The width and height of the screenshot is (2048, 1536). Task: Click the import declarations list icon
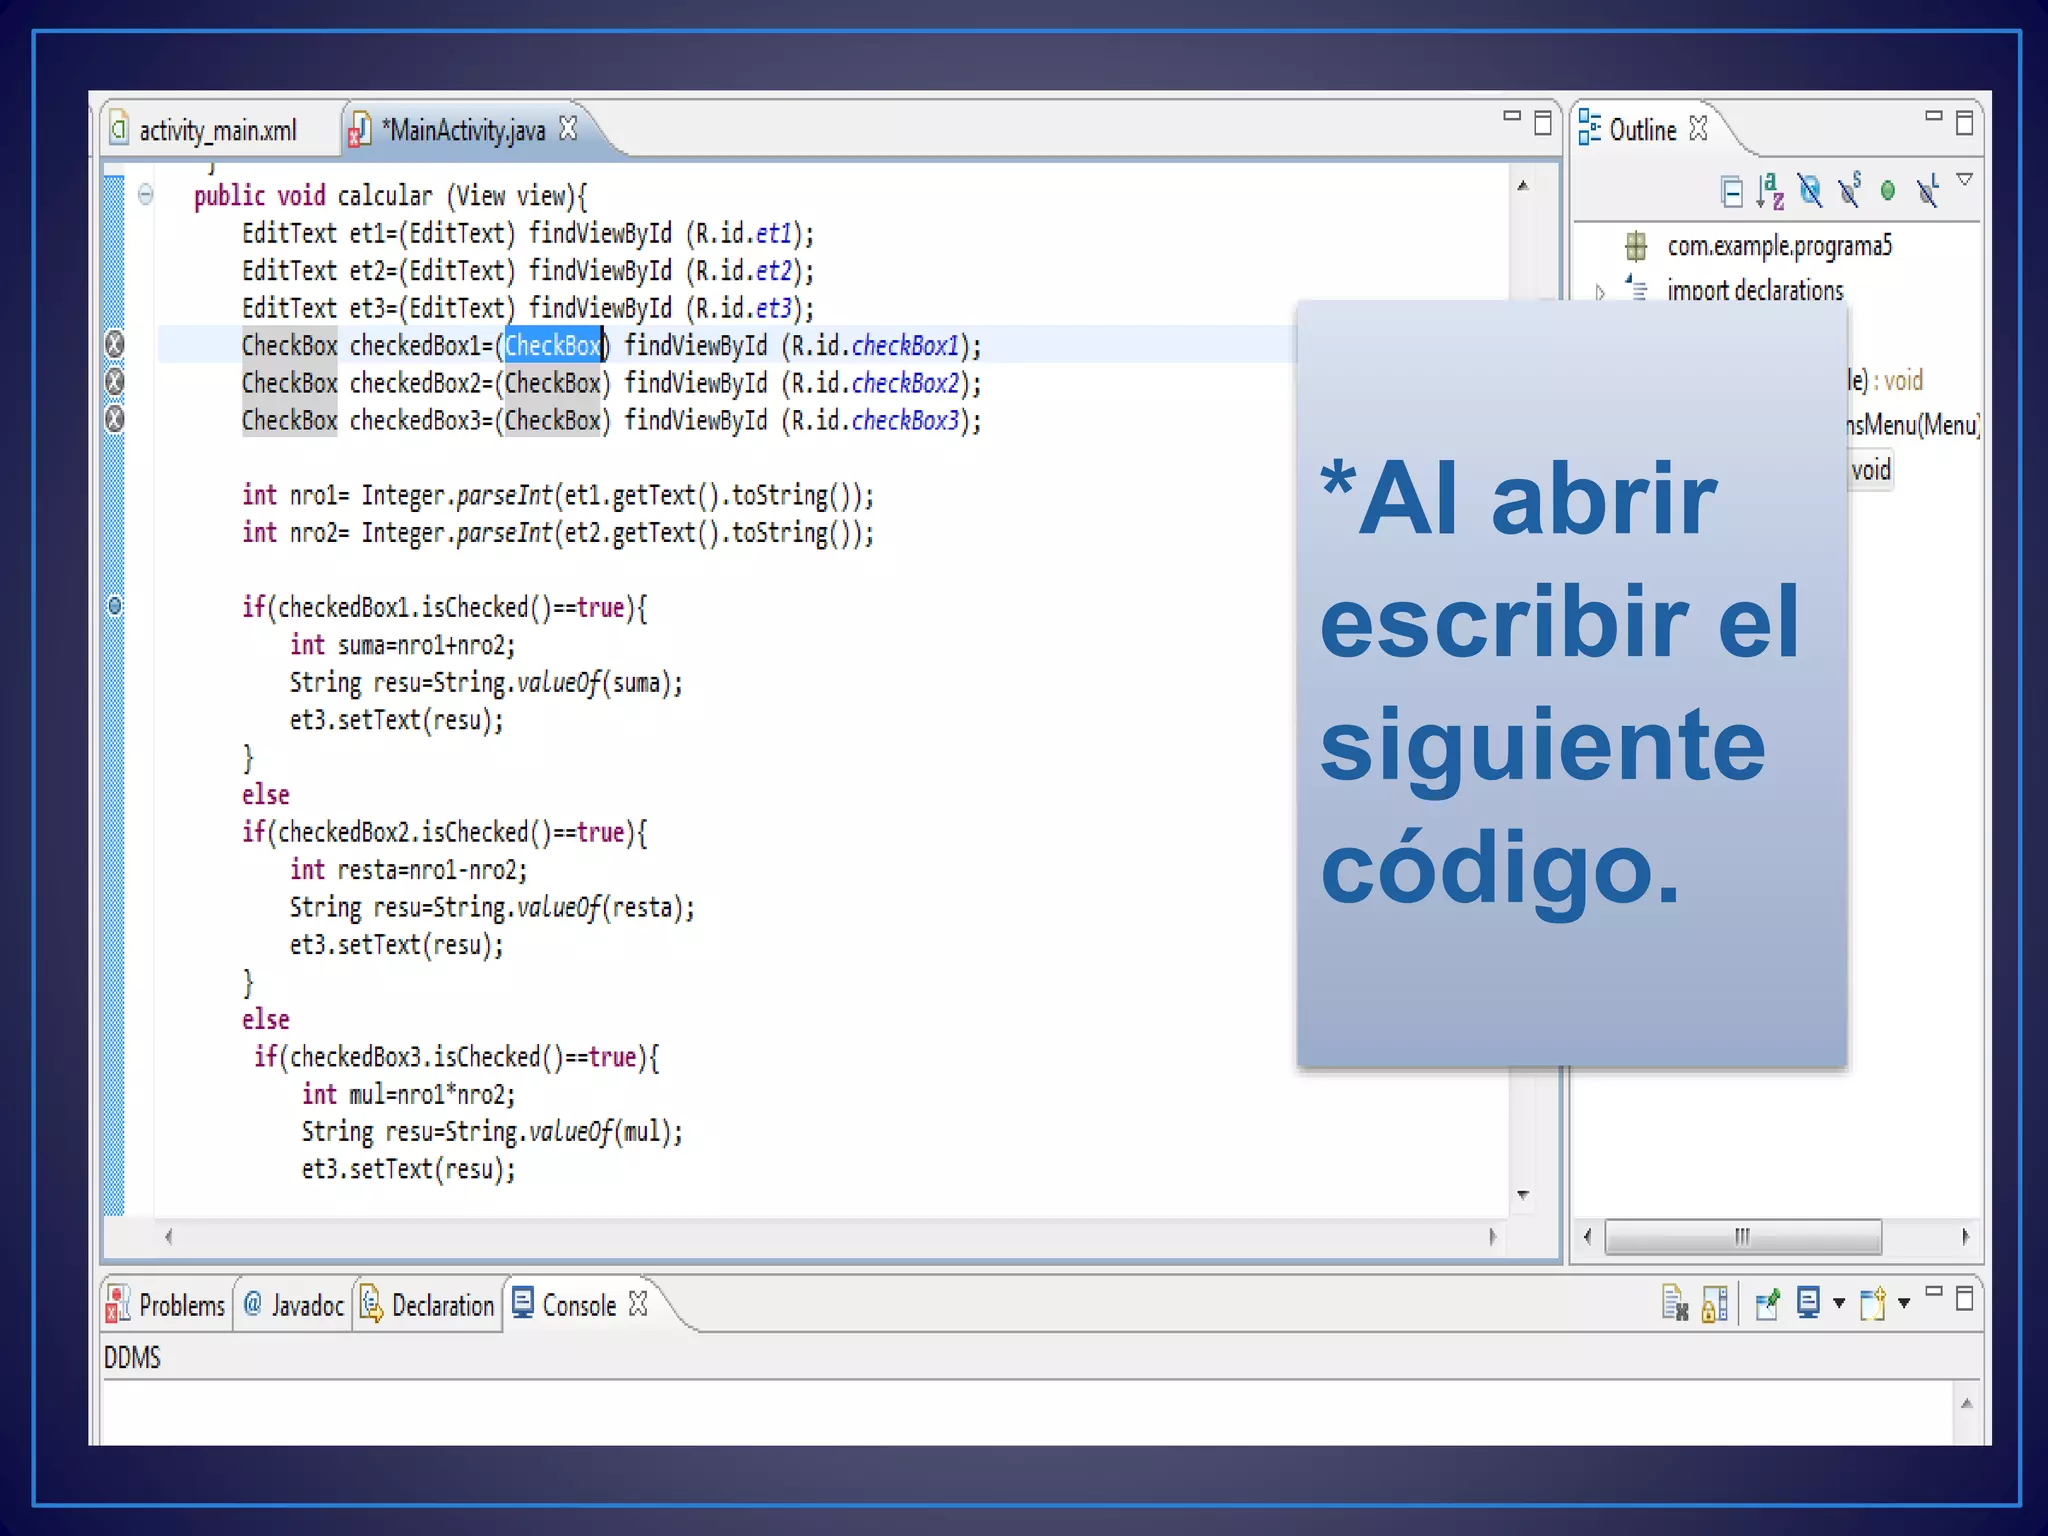(1637, 289)
